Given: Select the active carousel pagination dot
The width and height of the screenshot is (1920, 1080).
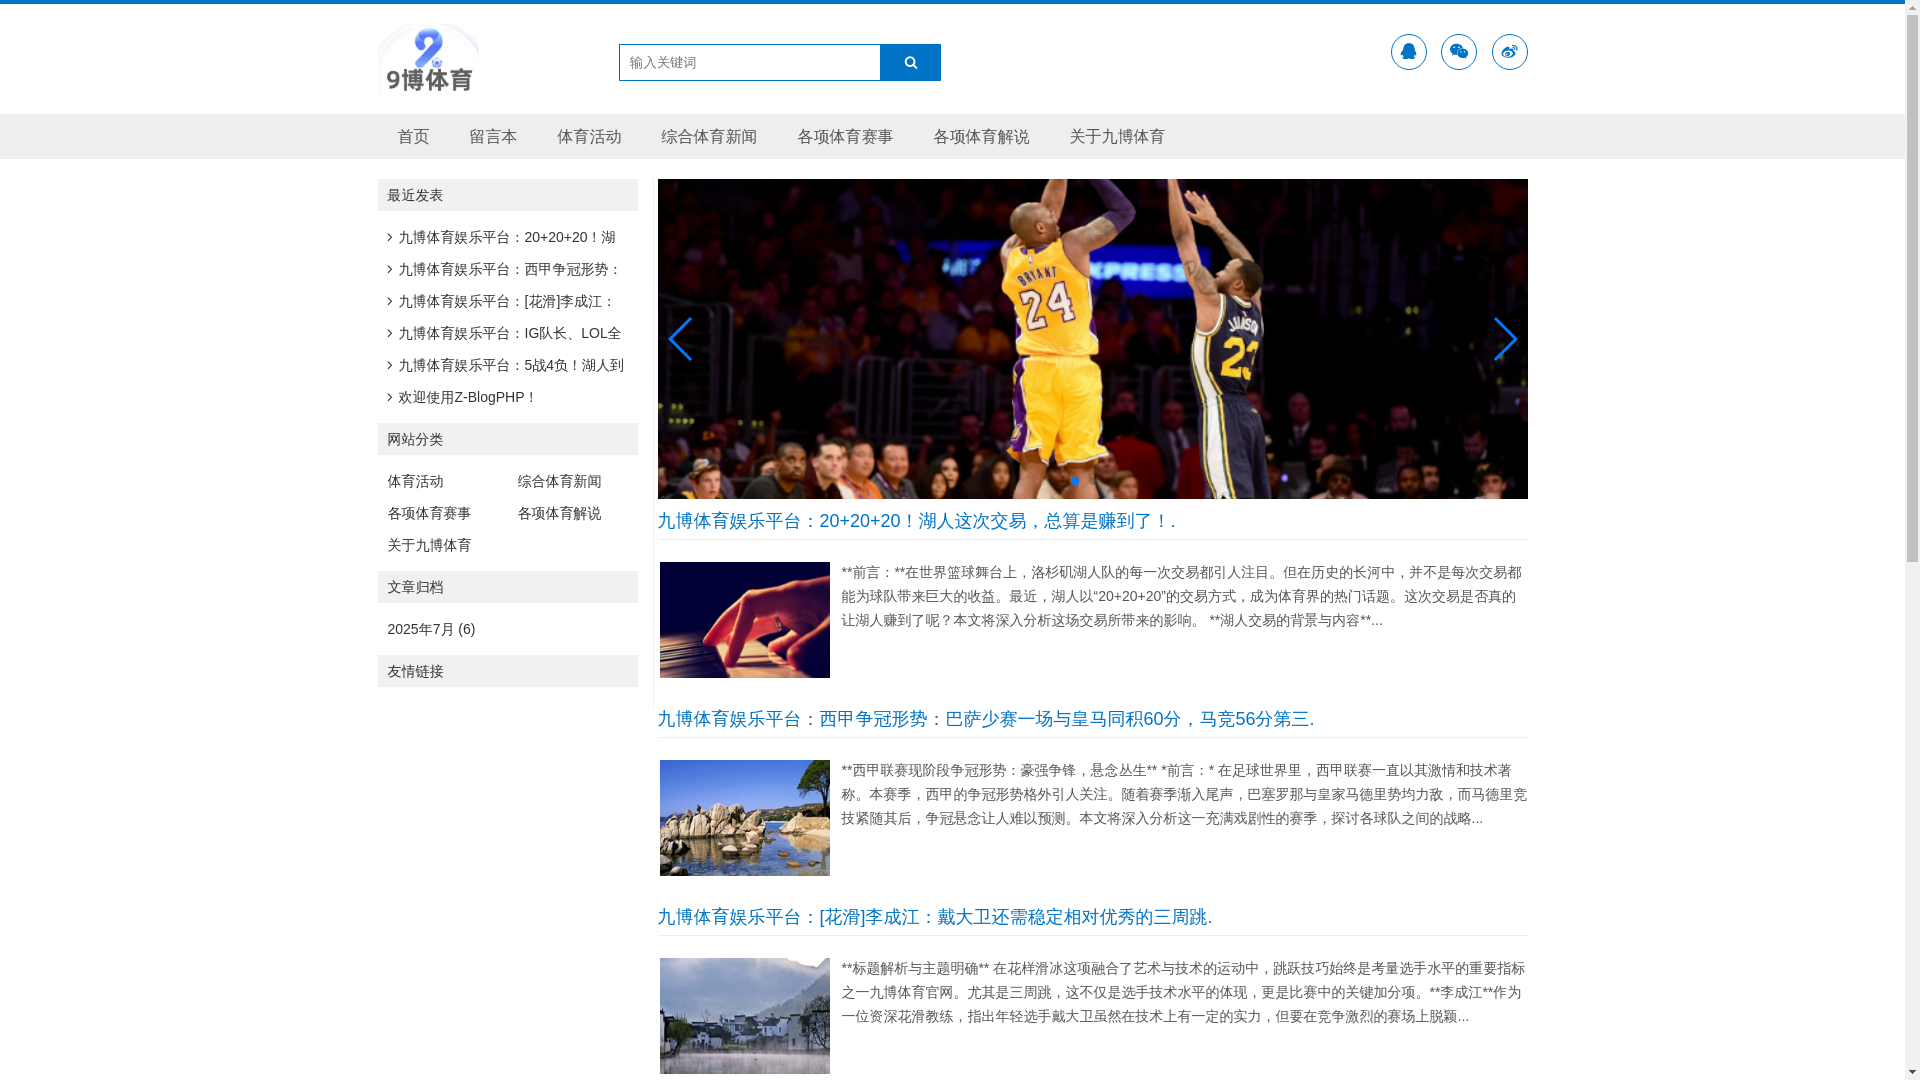Looking at the screenshot, I should [x=1075, y=481].
